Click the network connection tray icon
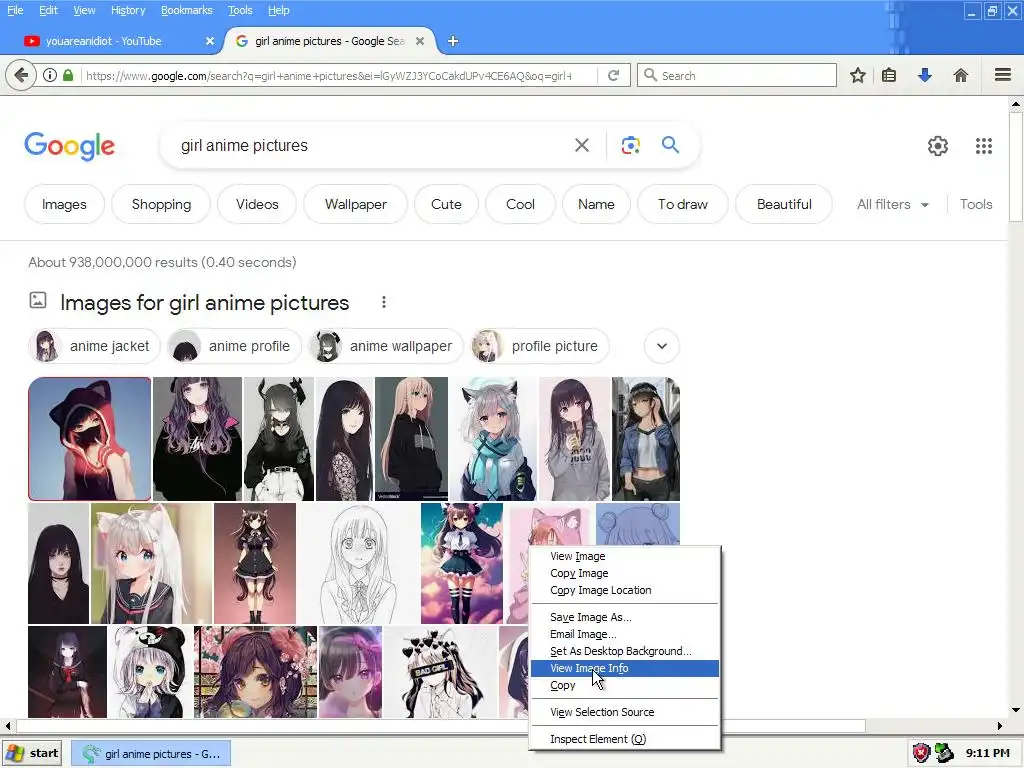 tap(944, 753)
